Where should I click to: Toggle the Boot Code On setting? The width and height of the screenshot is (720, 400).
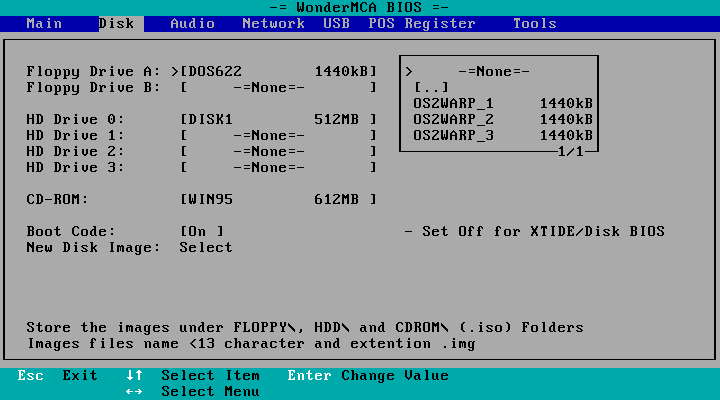202,231
